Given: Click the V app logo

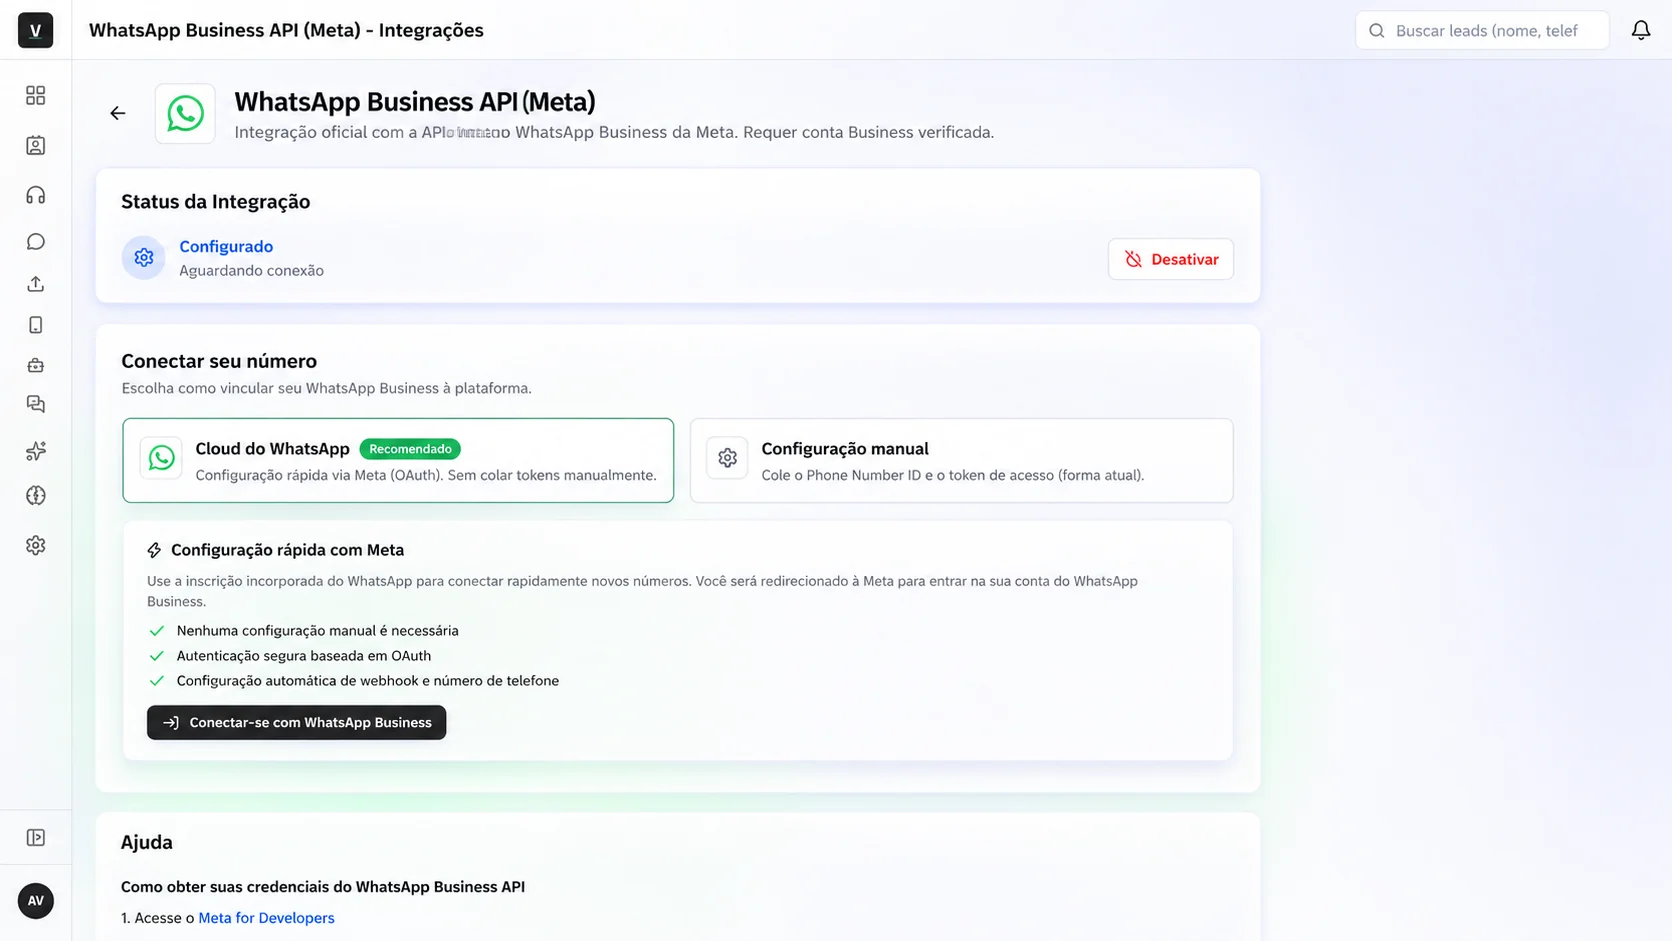Looking at the screenshot, I should pos(36,30).
